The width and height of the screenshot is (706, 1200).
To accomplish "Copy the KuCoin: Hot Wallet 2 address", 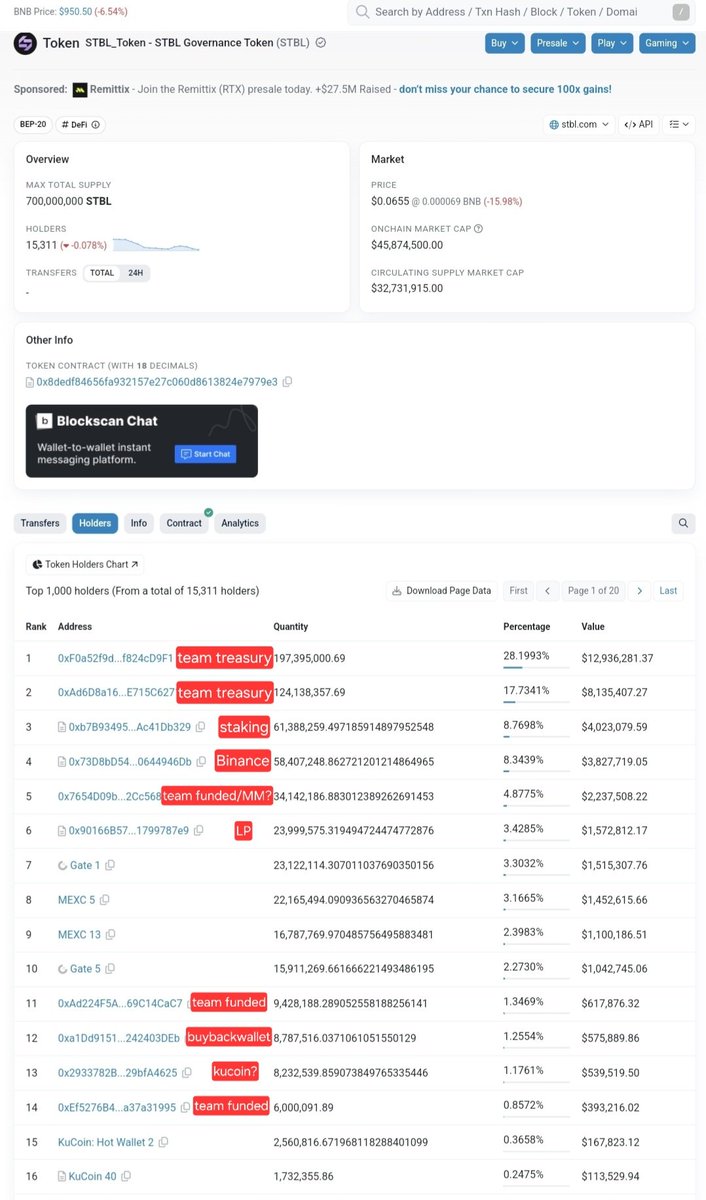I will pyautogui.click(x=163, y=1142).
